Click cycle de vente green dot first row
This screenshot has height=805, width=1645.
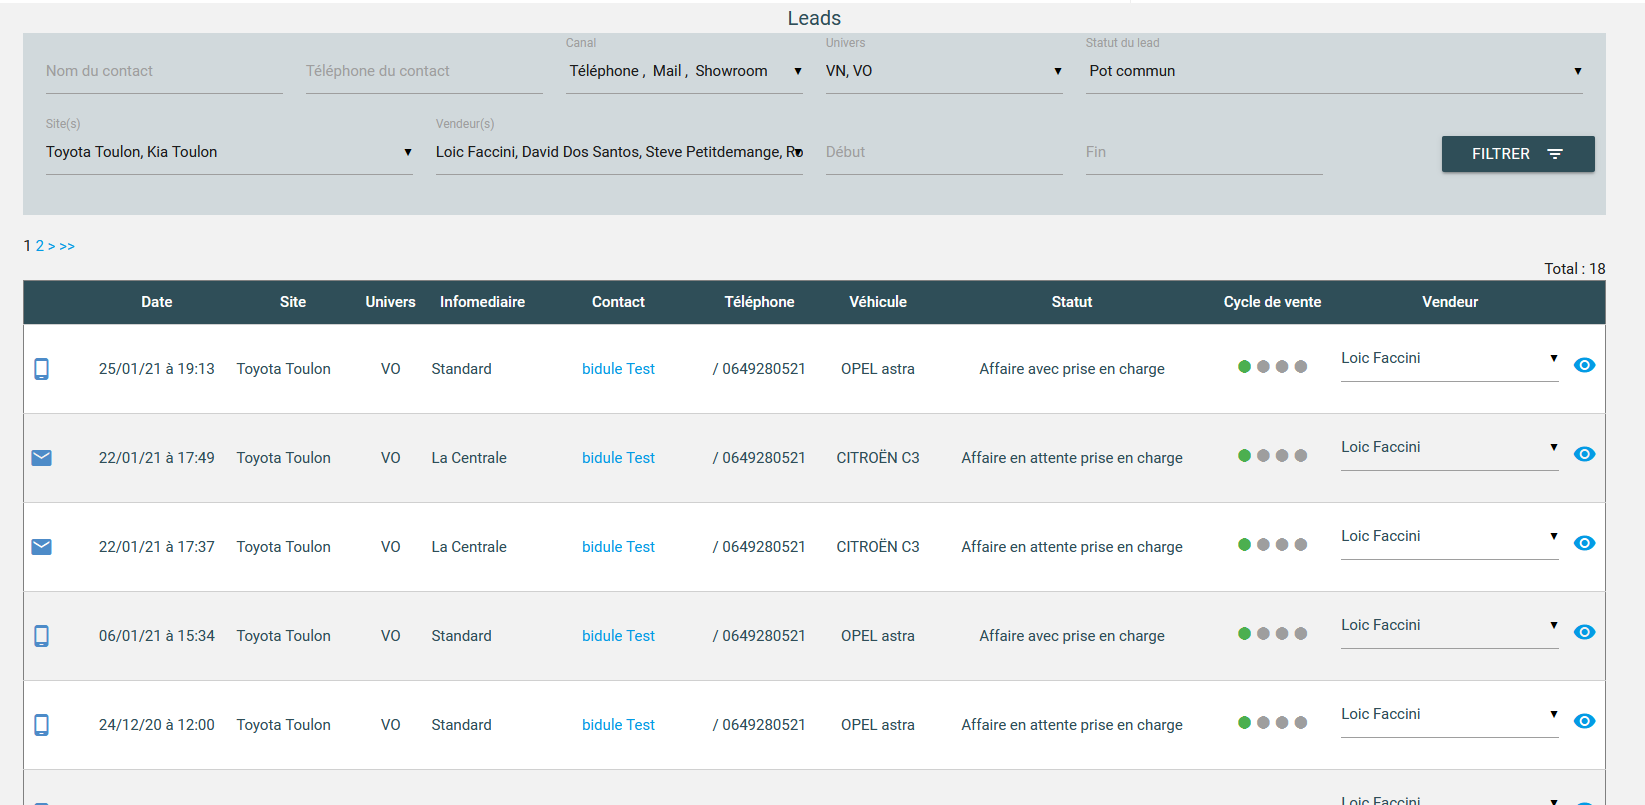(x=1244, y=367)
